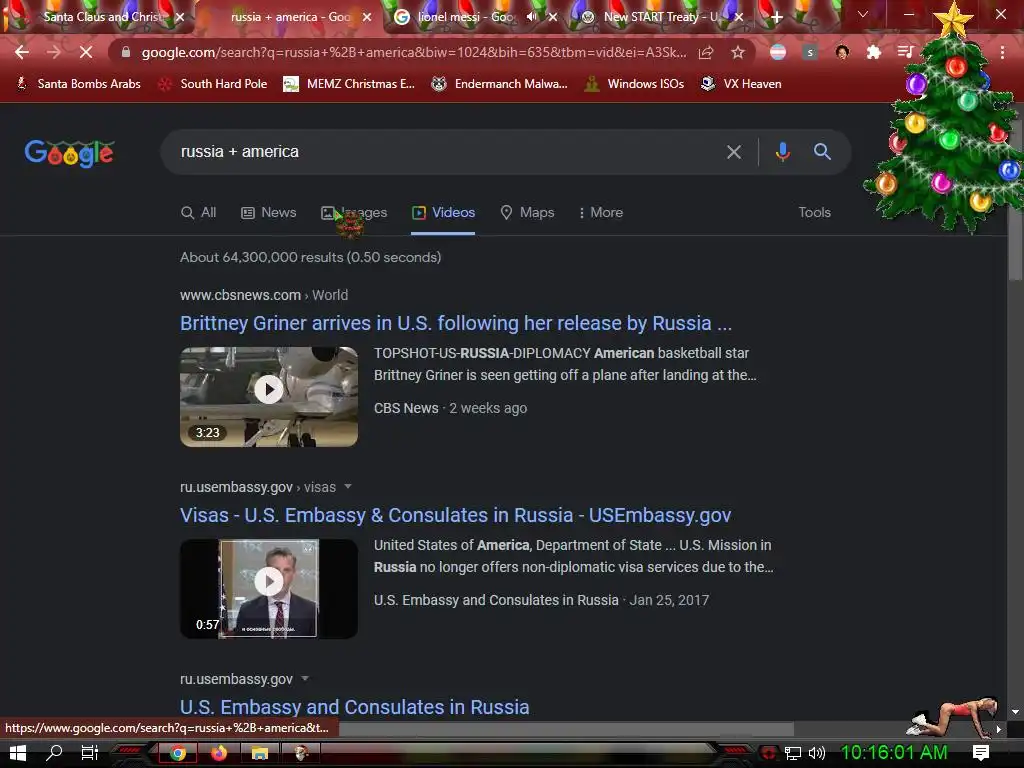Submit search with the magnifying glass icon
This screenshot has width=1024, height=768.
822,152
